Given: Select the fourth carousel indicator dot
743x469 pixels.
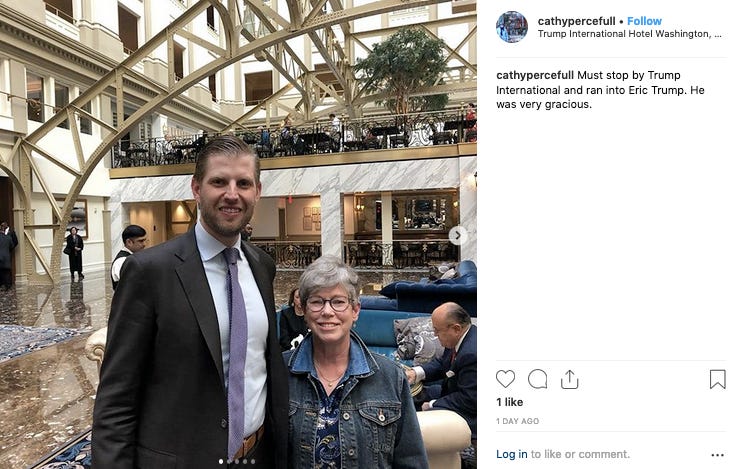Looking at the screenshot, I should pyautogui.click(x=245, y=461).
